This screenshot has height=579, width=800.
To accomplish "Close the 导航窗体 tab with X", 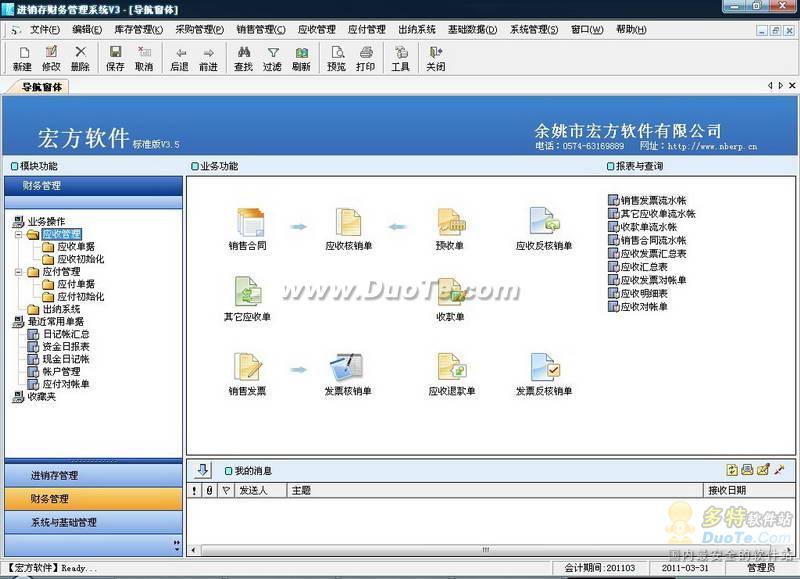I will coord(792,86).
